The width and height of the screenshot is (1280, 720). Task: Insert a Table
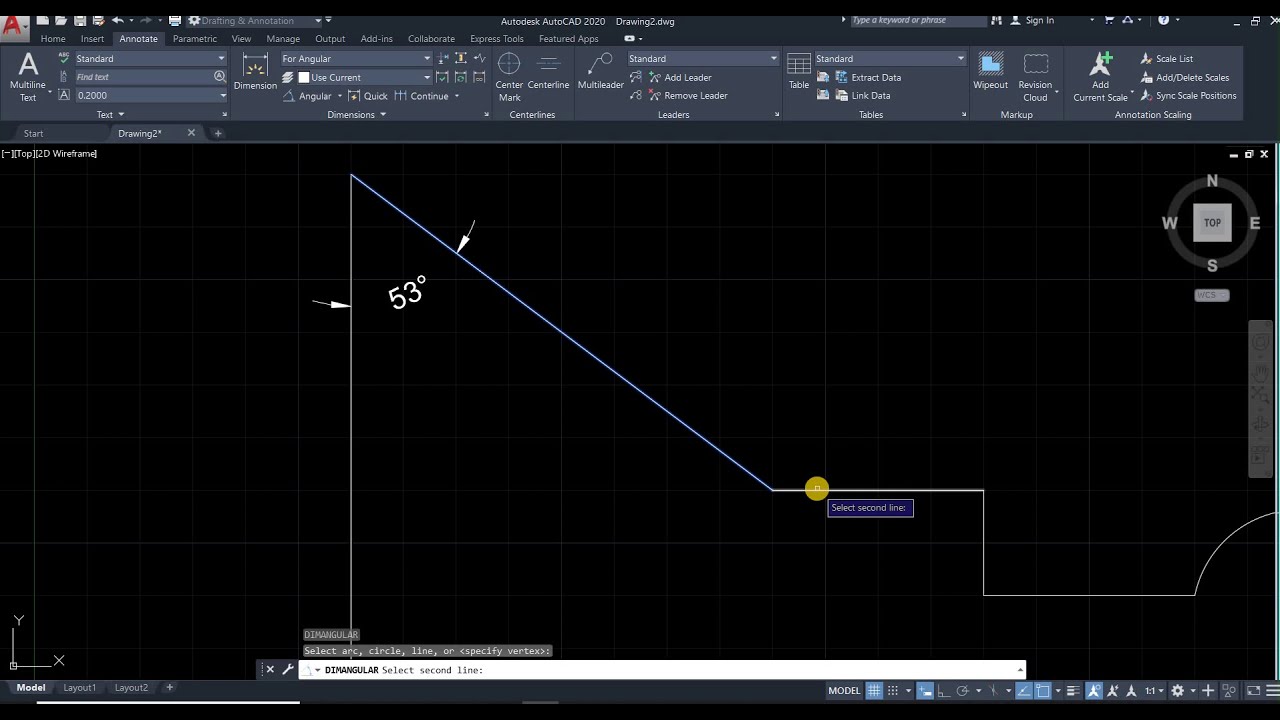(798, 72)
